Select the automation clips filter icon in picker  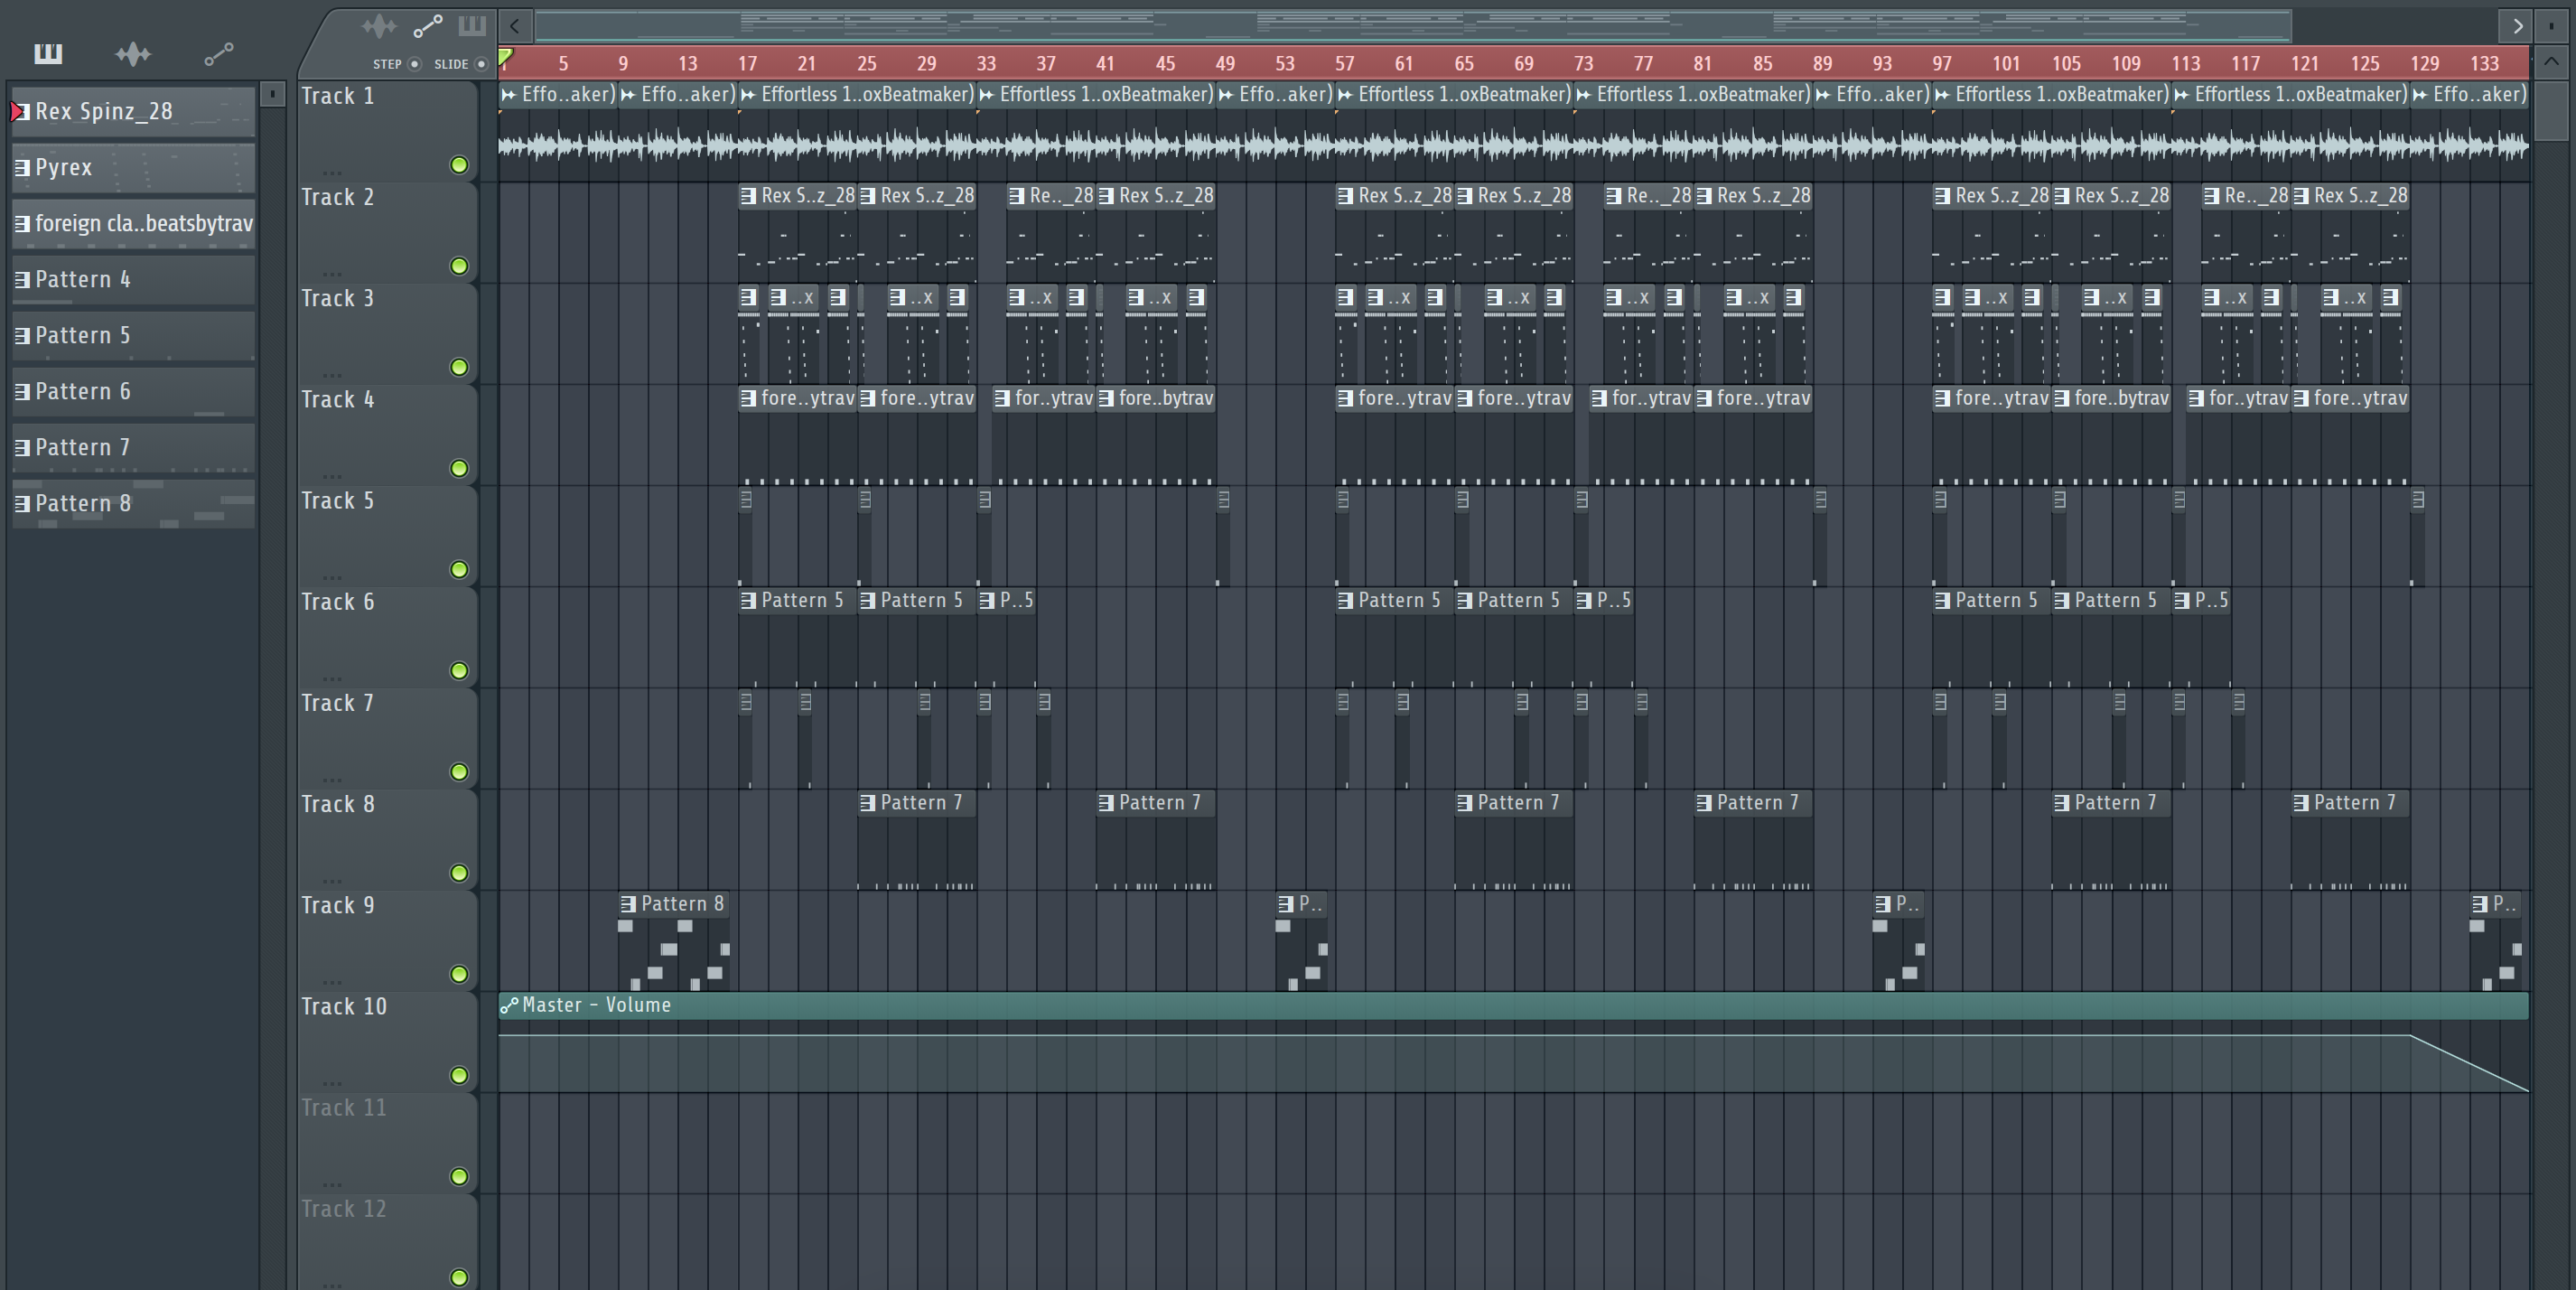(x=219, y=54)
